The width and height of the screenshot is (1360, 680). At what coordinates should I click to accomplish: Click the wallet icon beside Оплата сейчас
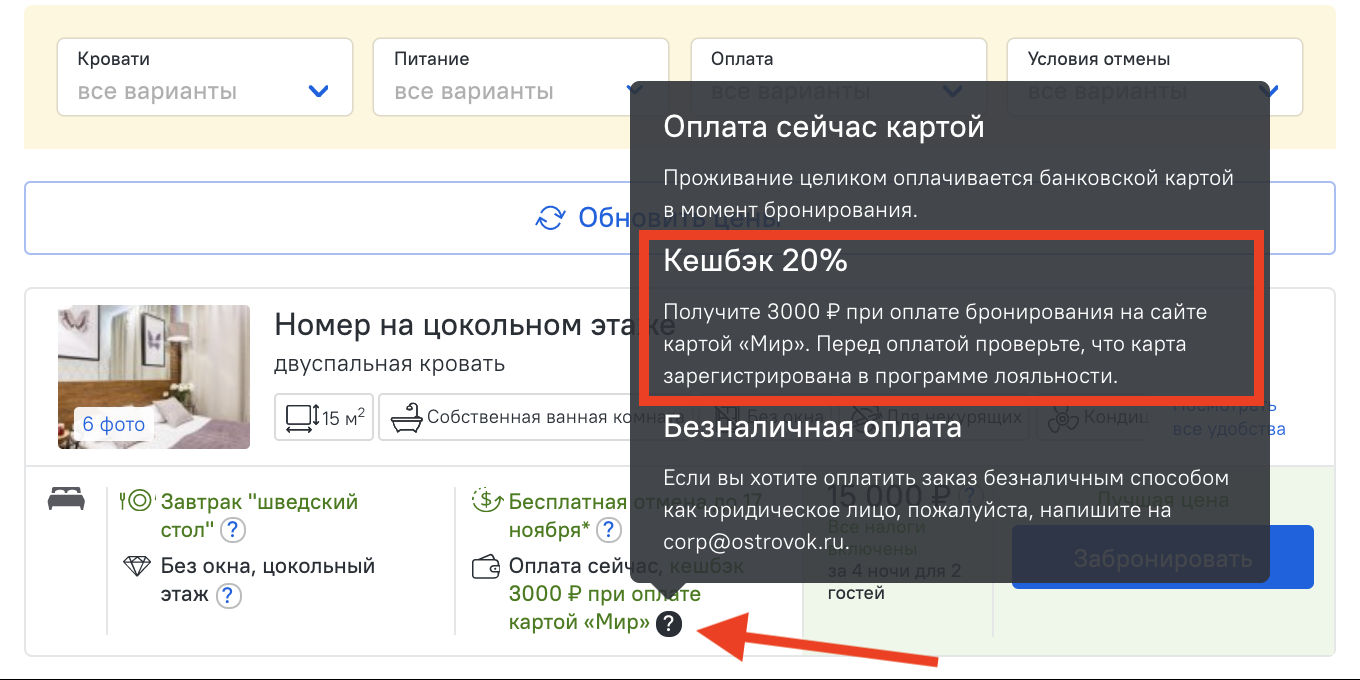[486, 567]
